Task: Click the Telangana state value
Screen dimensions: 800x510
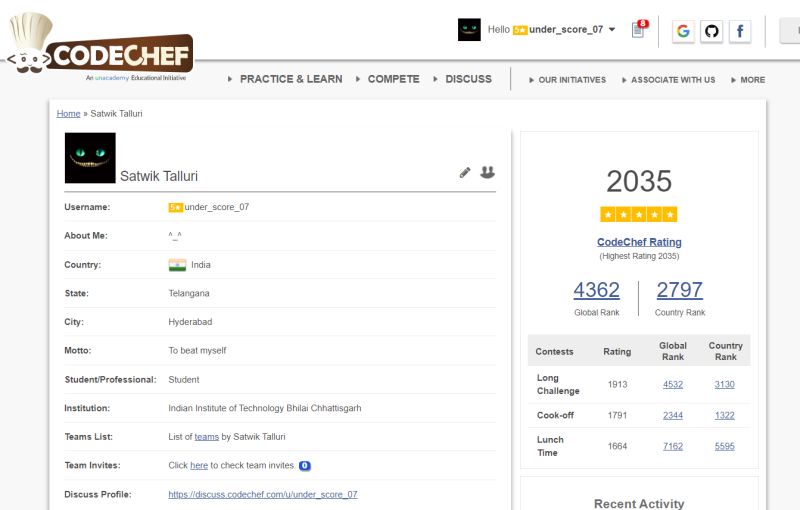Action: coord(189,293)
